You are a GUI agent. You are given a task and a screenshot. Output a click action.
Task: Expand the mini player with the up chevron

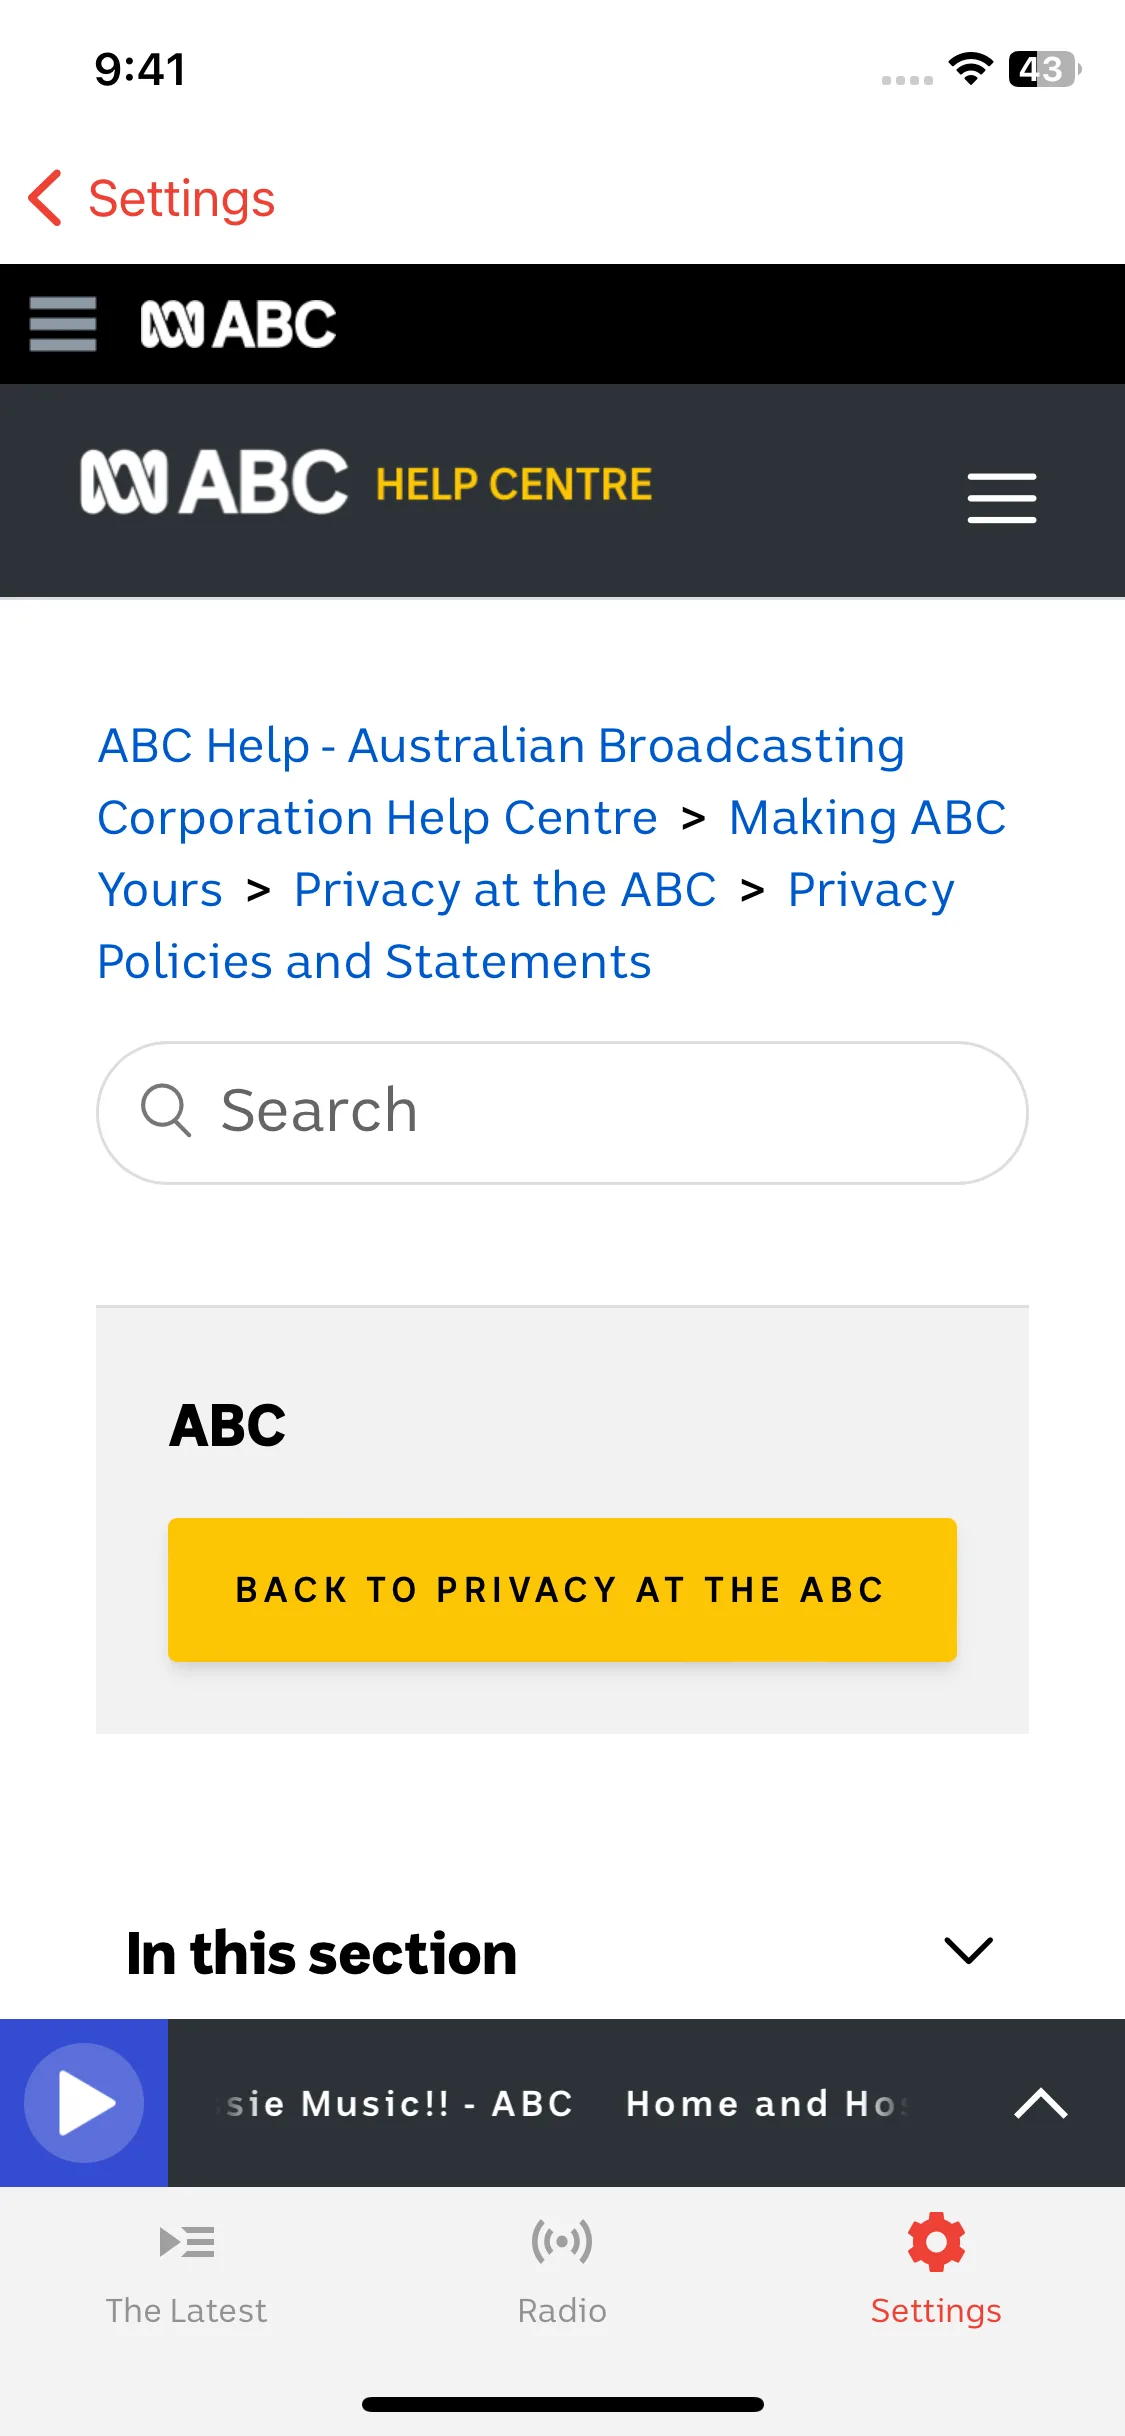click(x=1041, y=2103)
